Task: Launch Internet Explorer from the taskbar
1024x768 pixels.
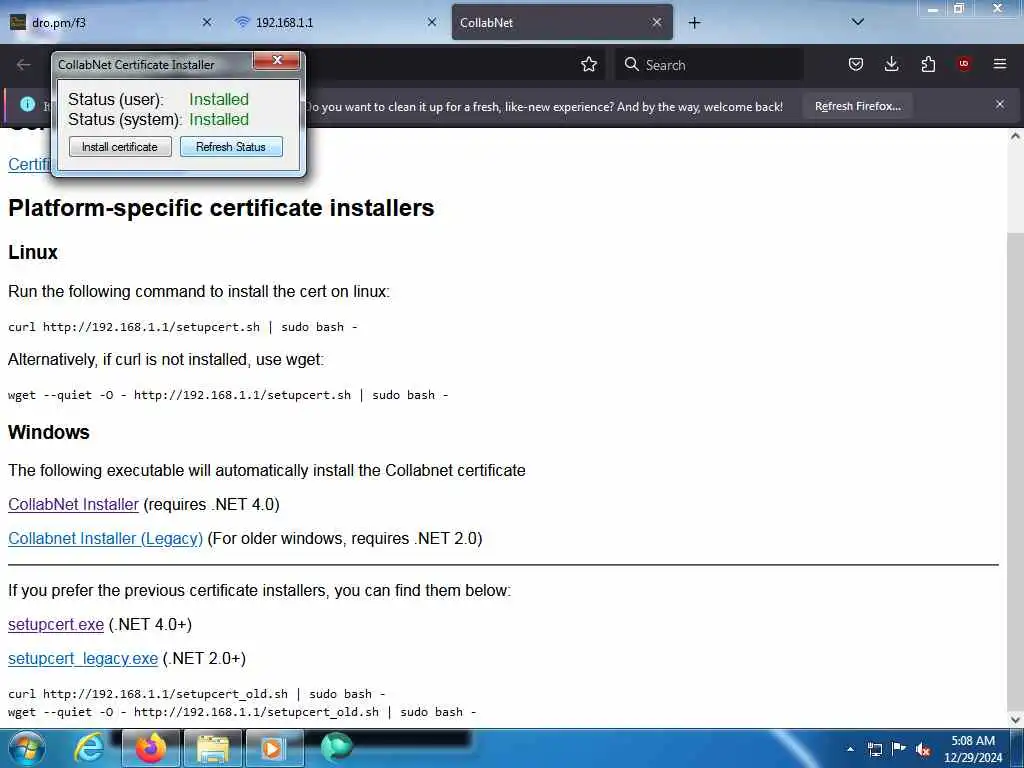Action: pyautogui.click(x=88, y=748)
